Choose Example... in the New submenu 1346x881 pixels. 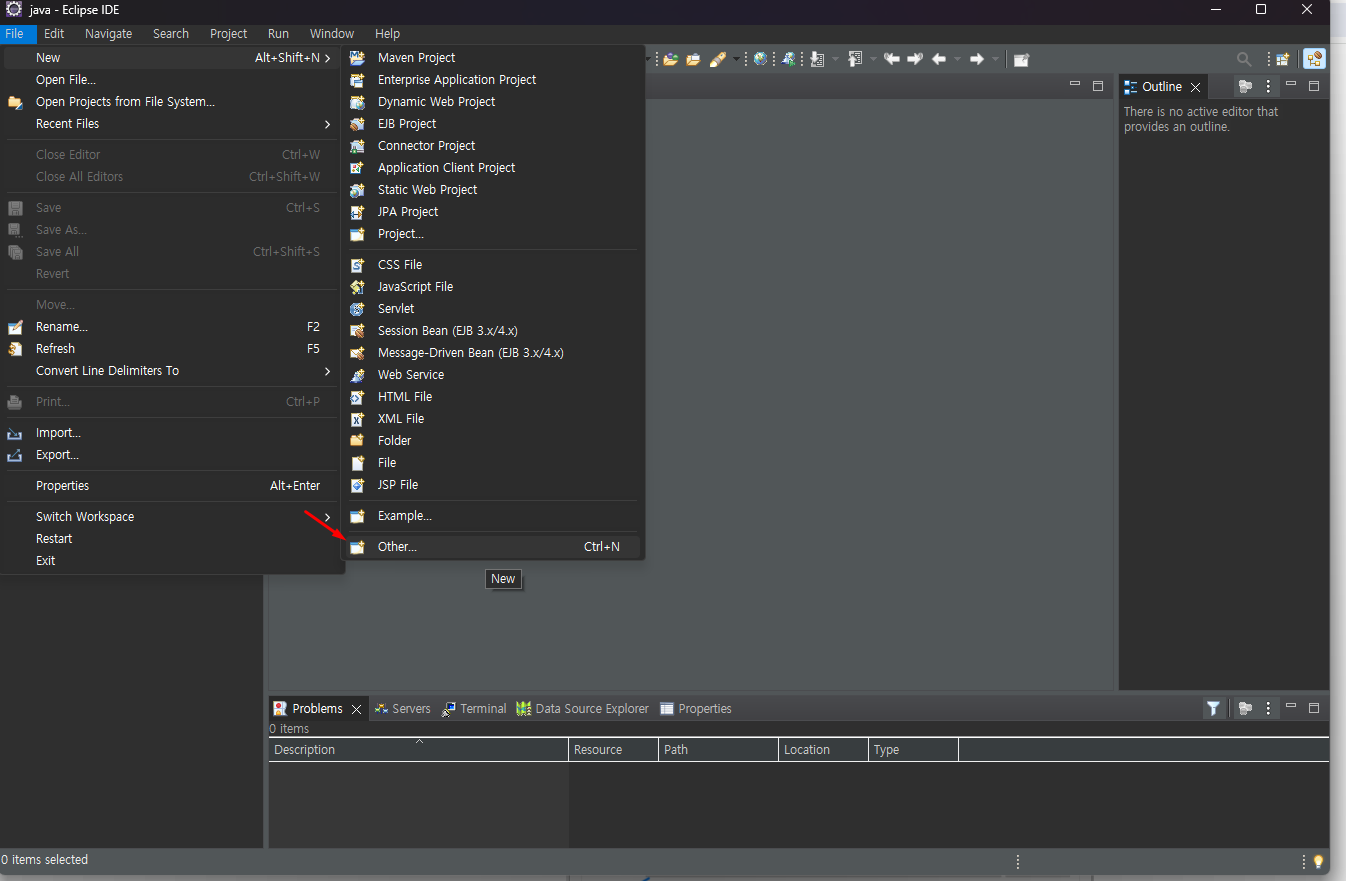pyautogui.click(x=492, y=516)
